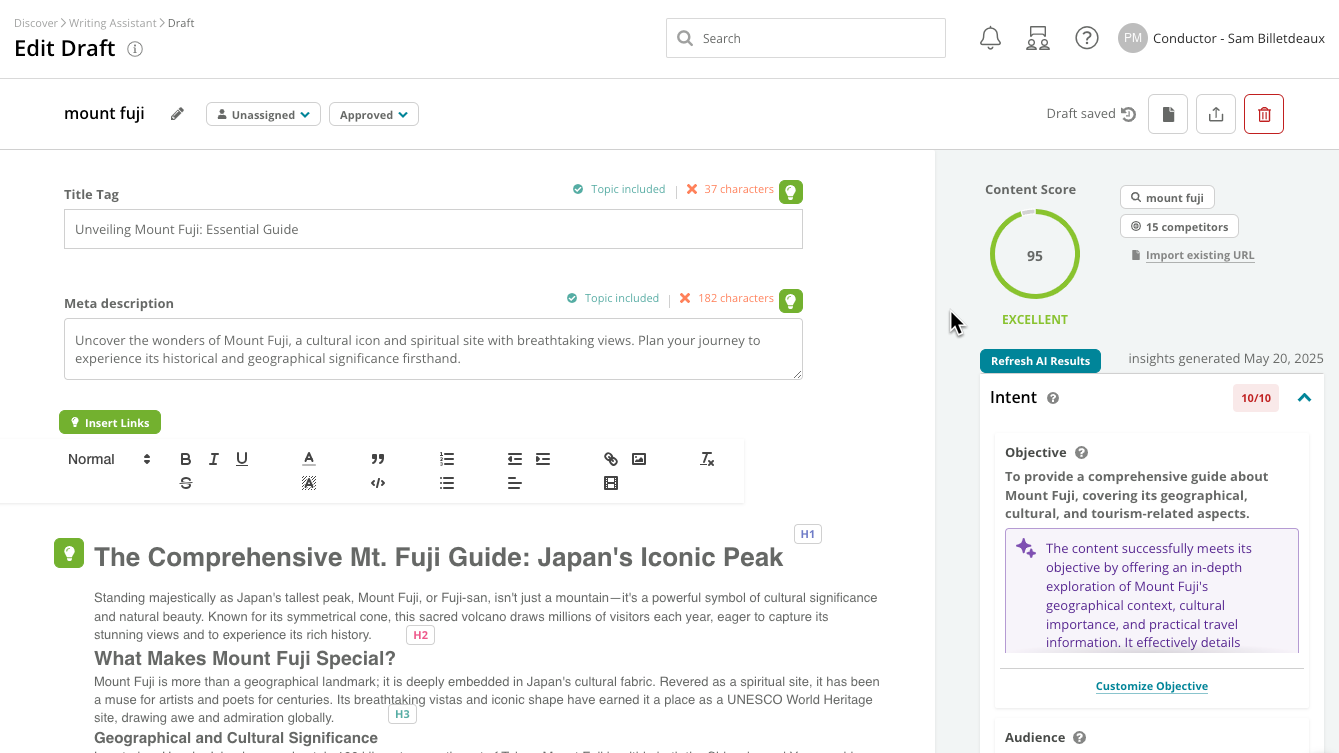1339x753 pixels.
Task: Open notifications bell
Action: pos(990,38)
